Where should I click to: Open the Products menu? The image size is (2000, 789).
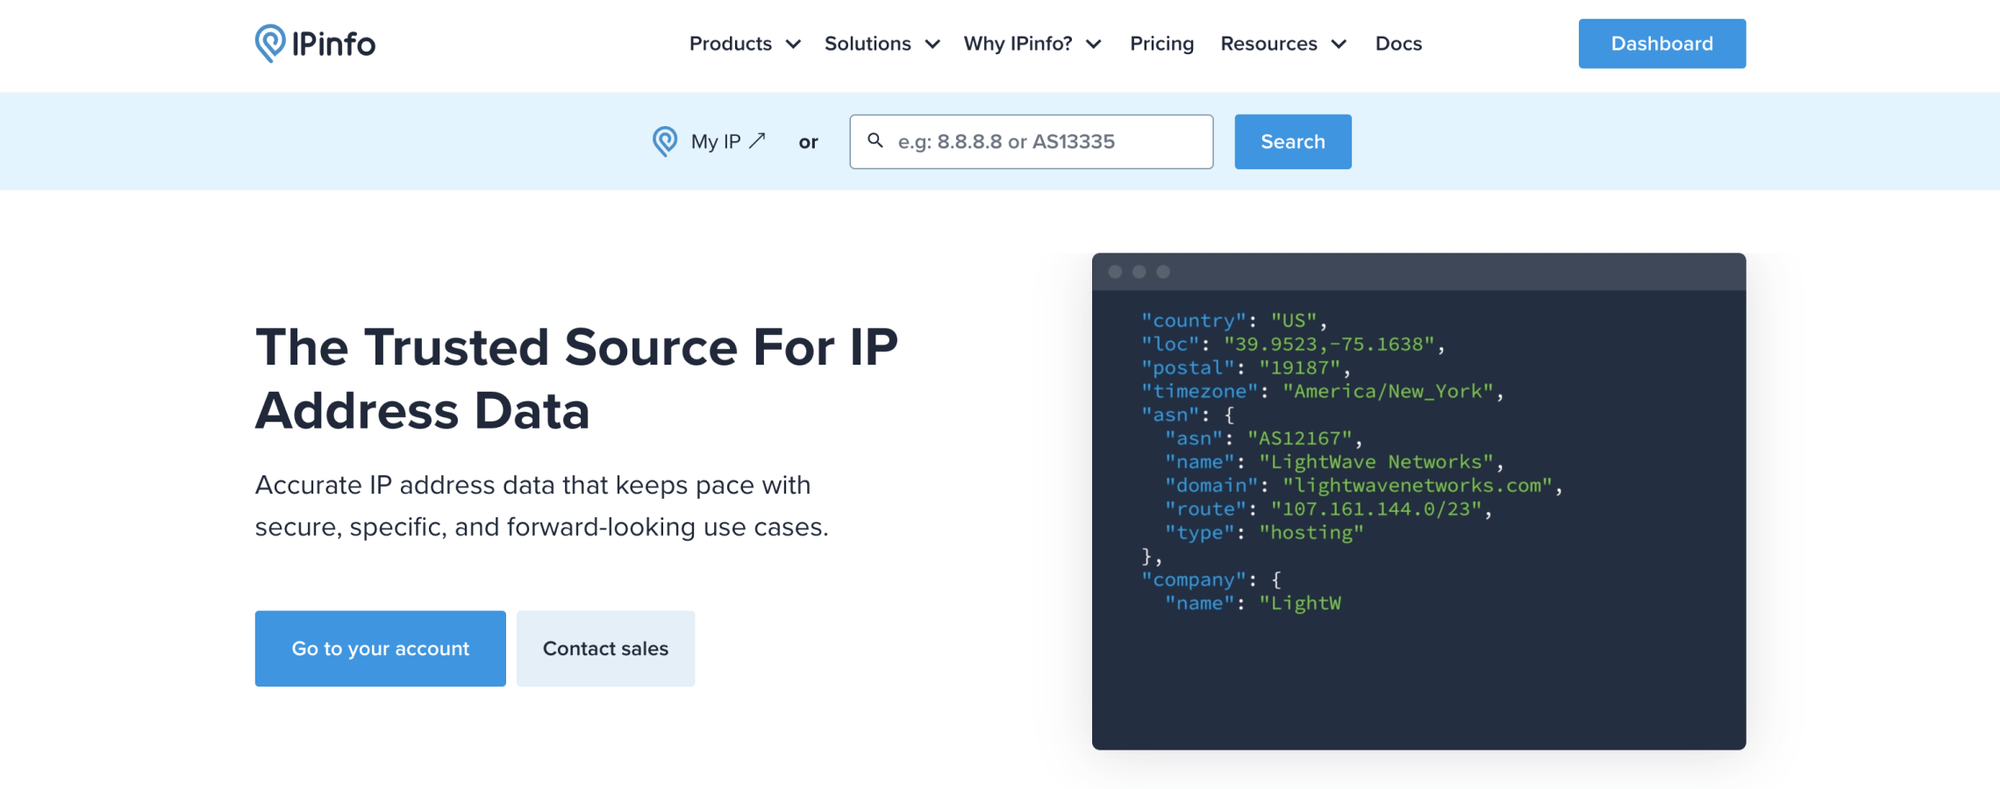pyautogui.click(x=745, y=44)
